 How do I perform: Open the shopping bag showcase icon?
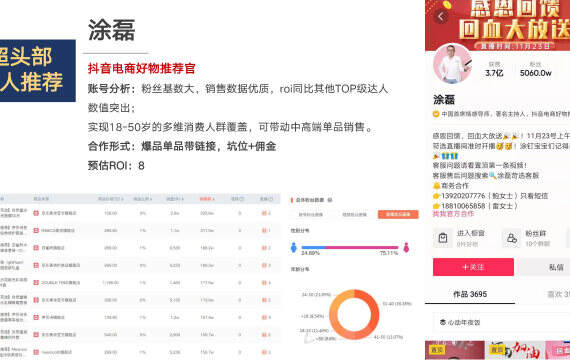pyautogui.click(x=443, y=238)
